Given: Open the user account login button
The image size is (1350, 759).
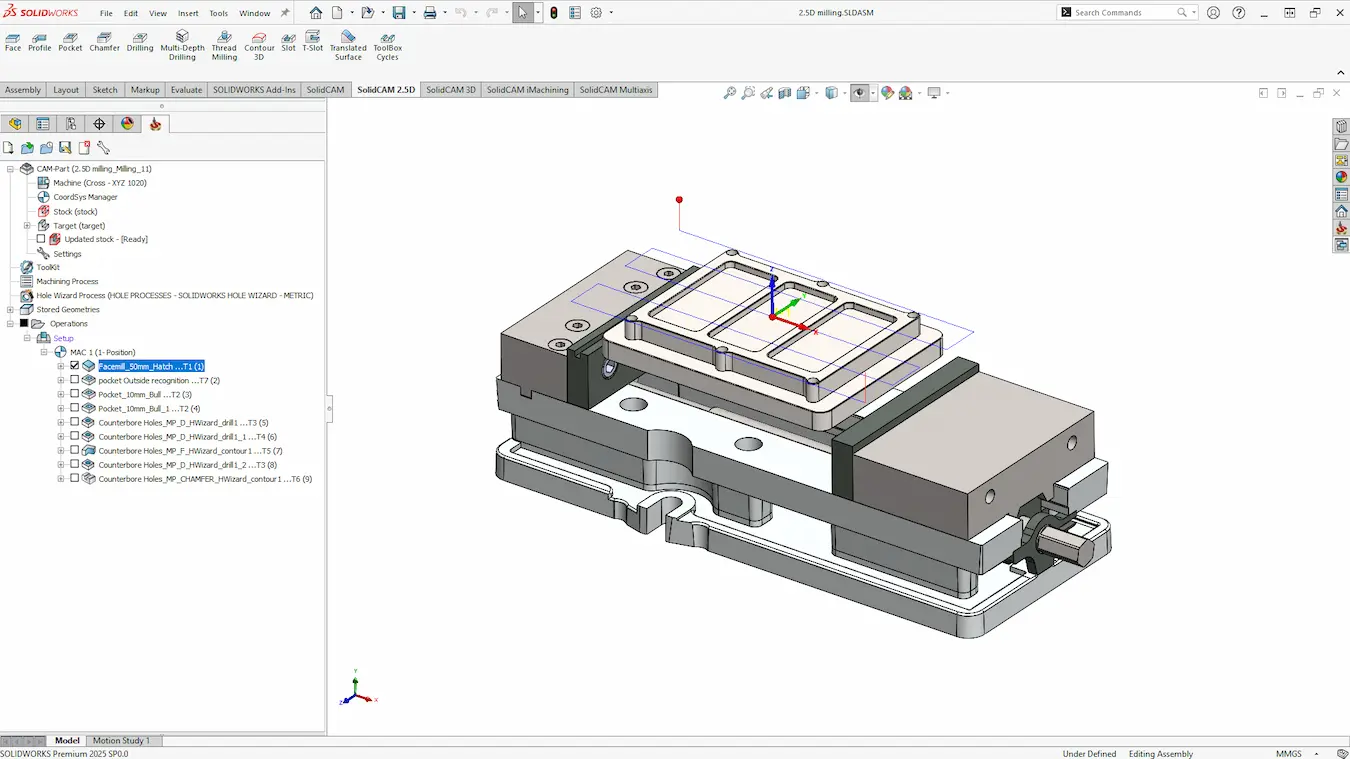Looking at the screenshot, I should tap(1213, 13).
